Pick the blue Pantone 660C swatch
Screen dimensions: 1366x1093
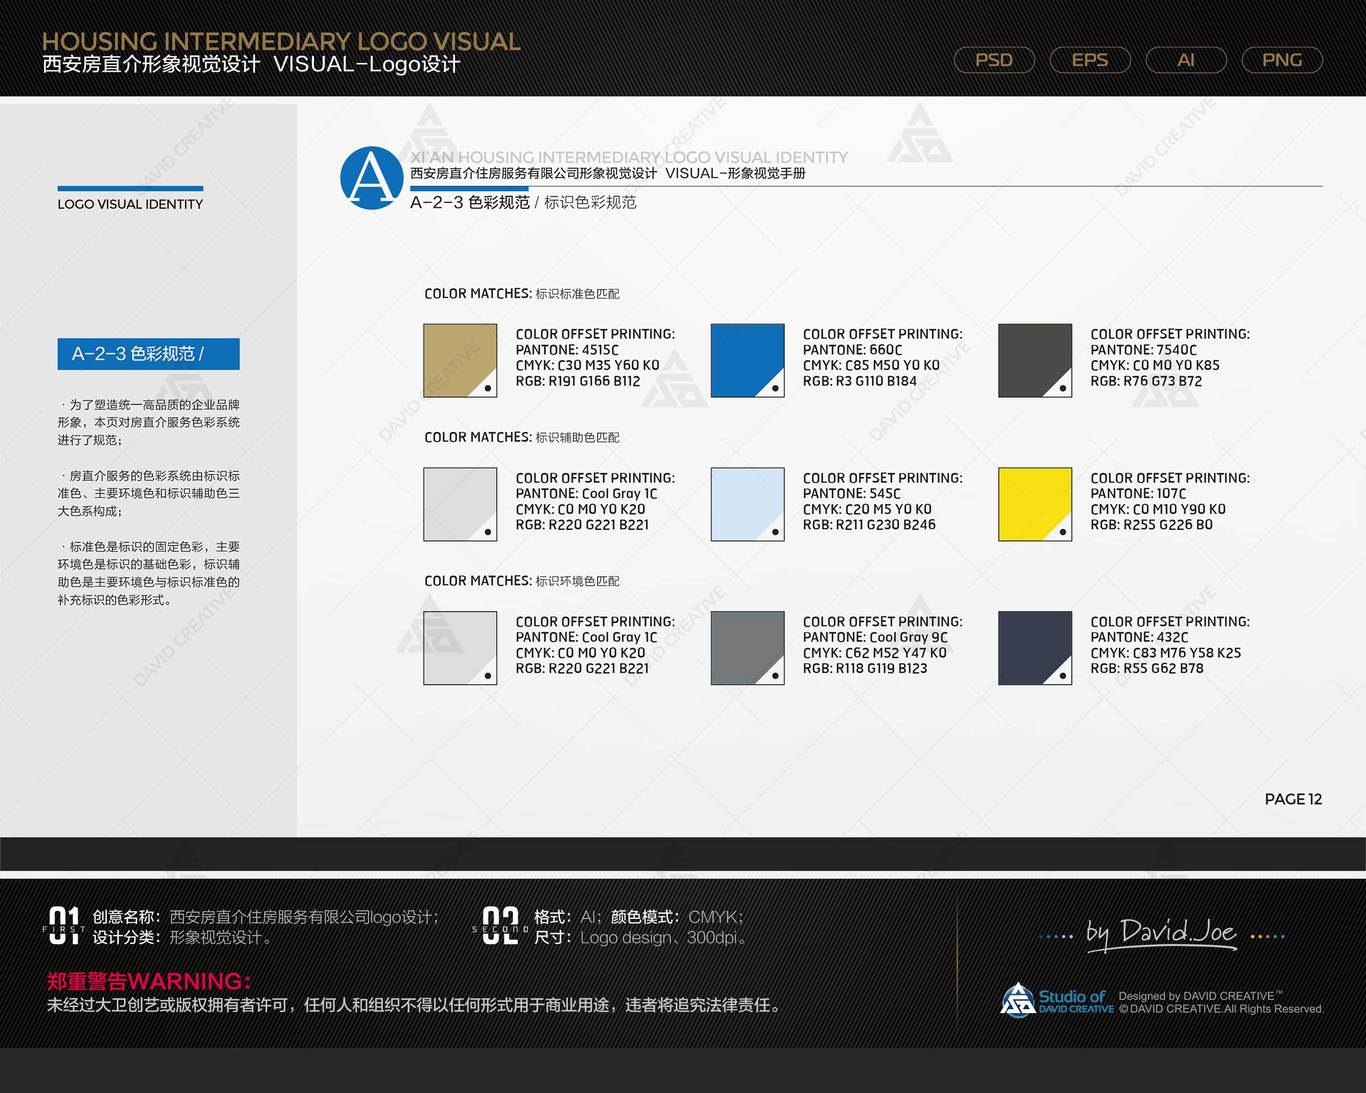pos(748,360)
